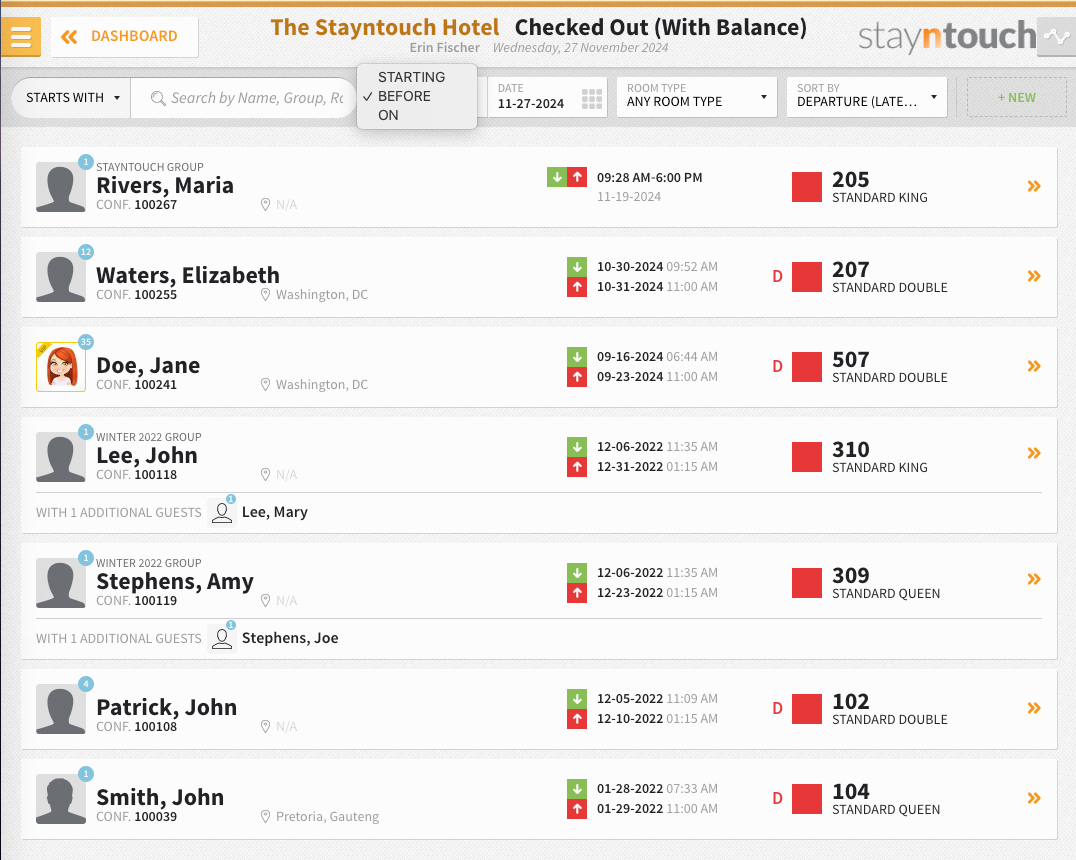The height and width of the screenshot is (860, 1076).
Task: Select guest name Rivers, Maria
Action: (165, 185)
